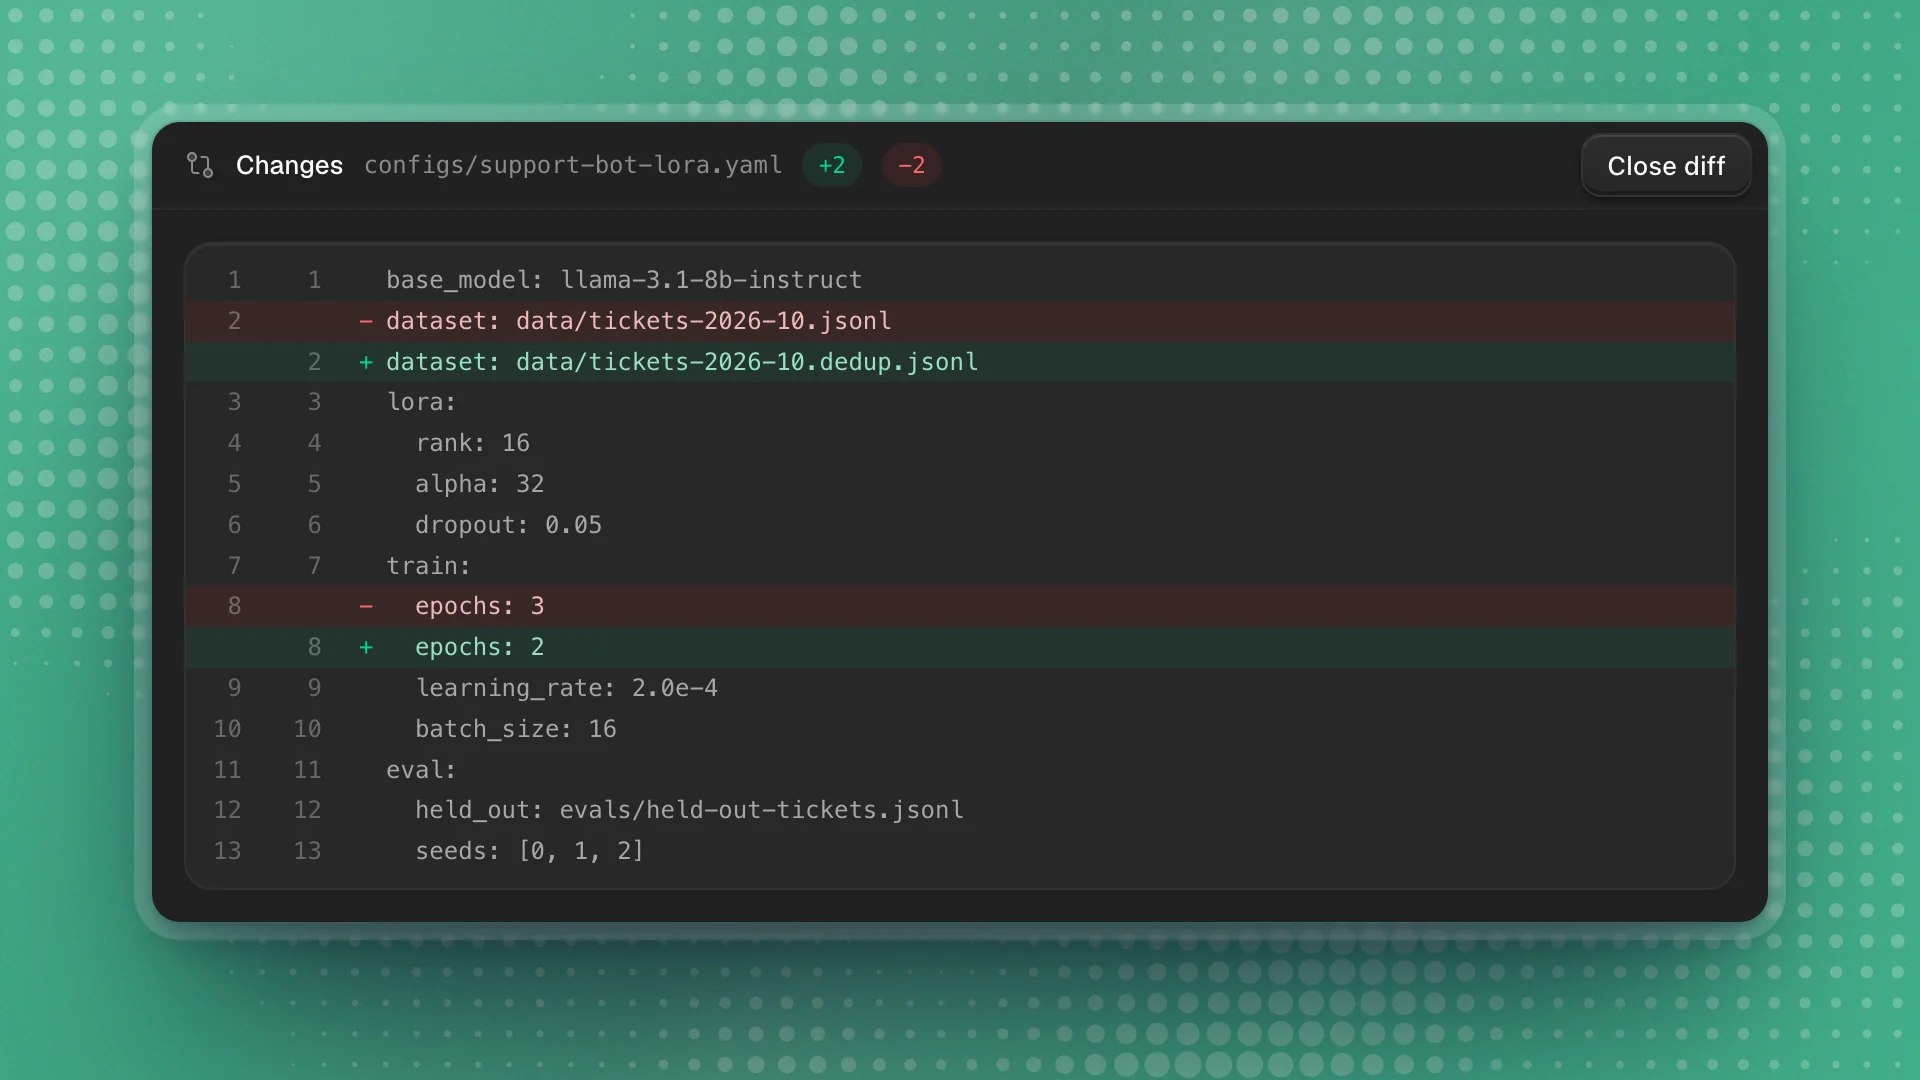Click held_out: evals/held-out-tickets.jsonl line
Viewport: 1920px width, 1080px height.
960,810
